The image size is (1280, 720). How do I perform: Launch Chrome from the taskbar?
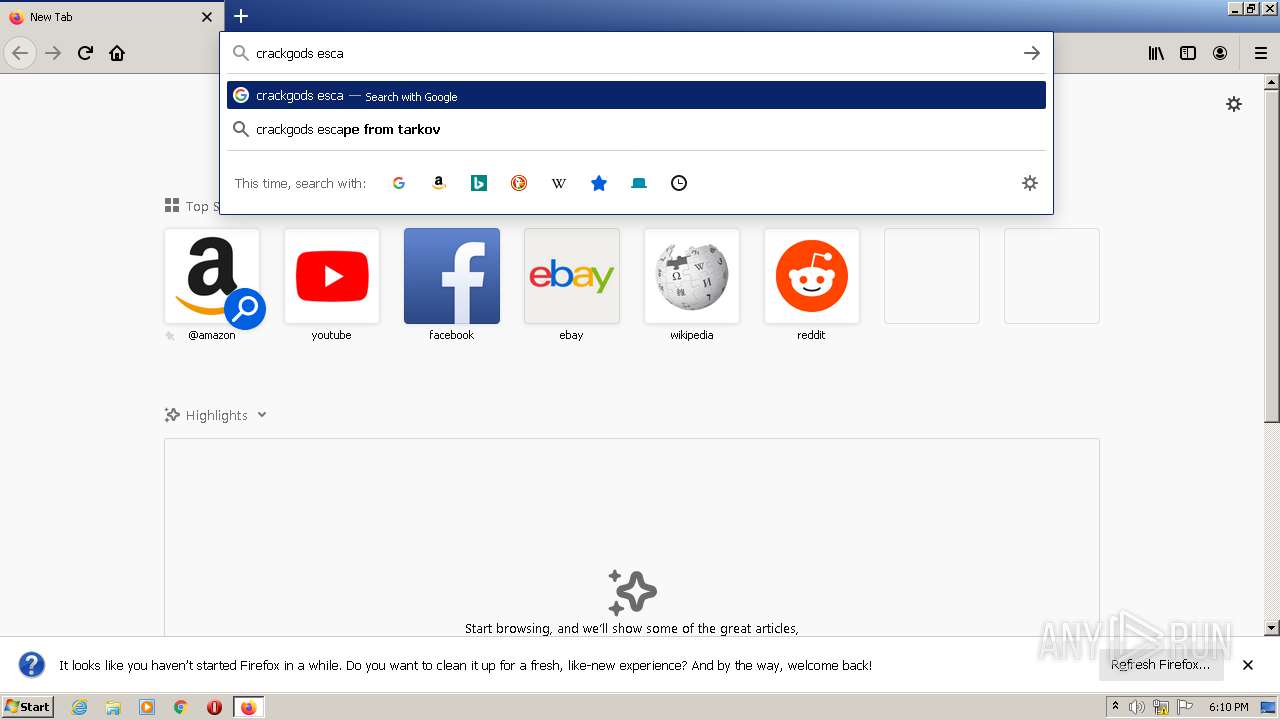[x=180, y=707]
